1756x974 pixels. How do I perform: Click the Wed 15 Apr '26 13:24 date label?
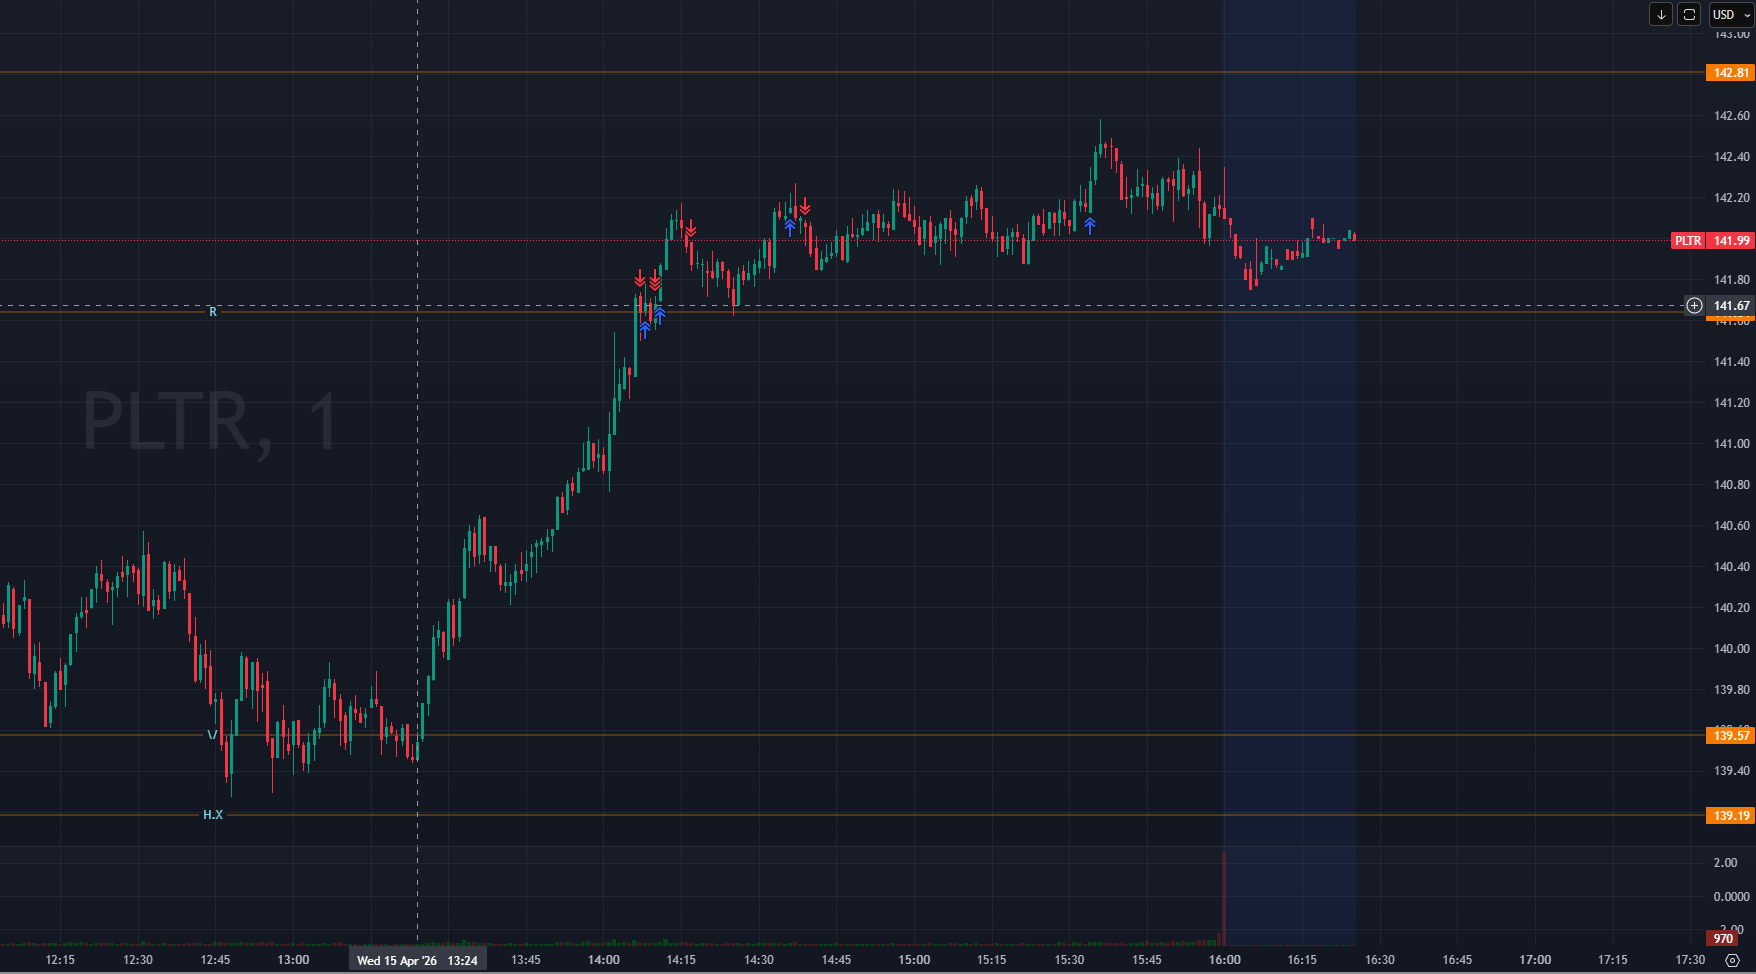pyautogui.click(x=417, y=961)
